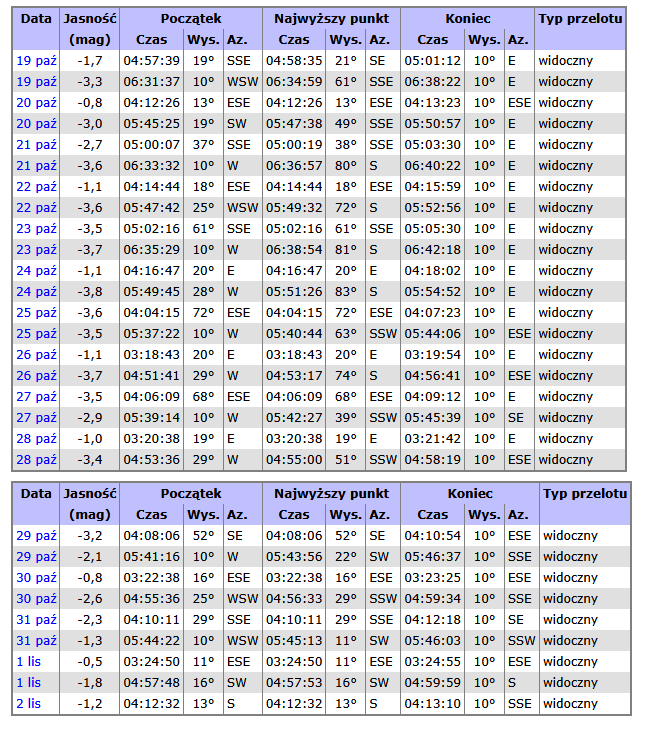Select the peak time 06:36:57
The width and height of the screenshot is (663, 748).
294,166
